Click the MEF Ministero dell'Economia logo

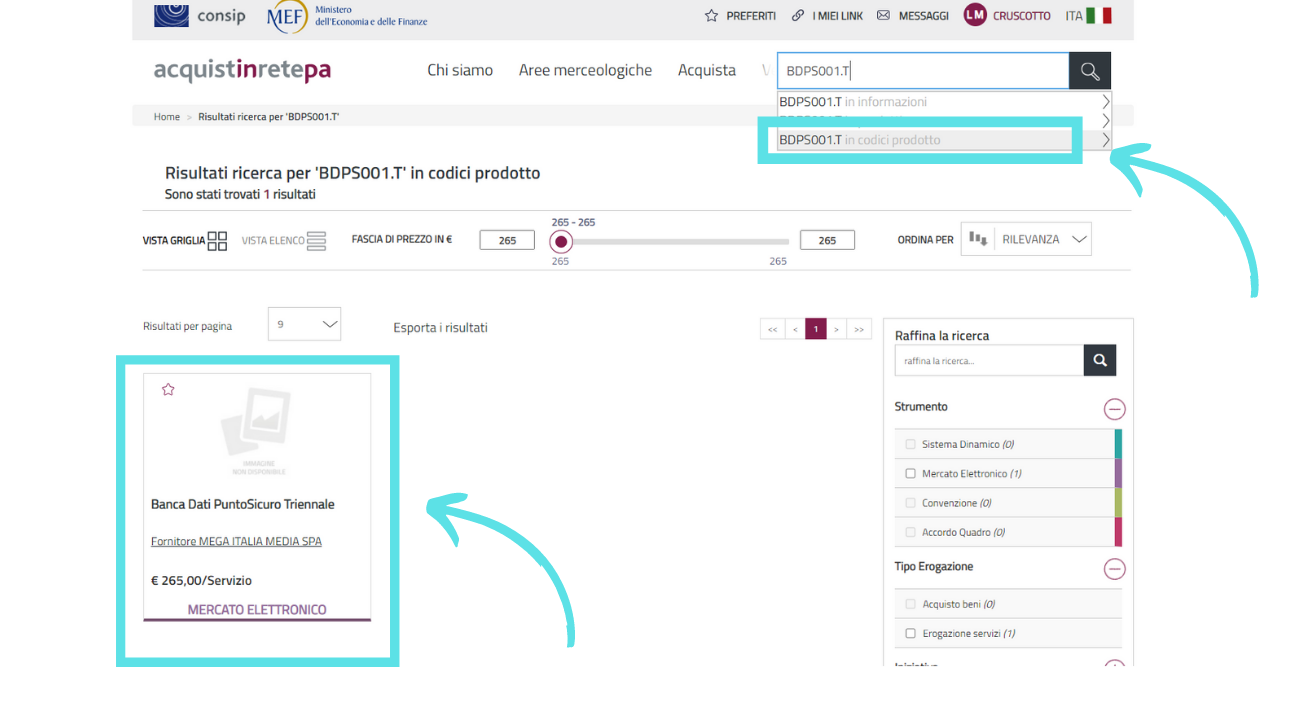coord(347,16)
